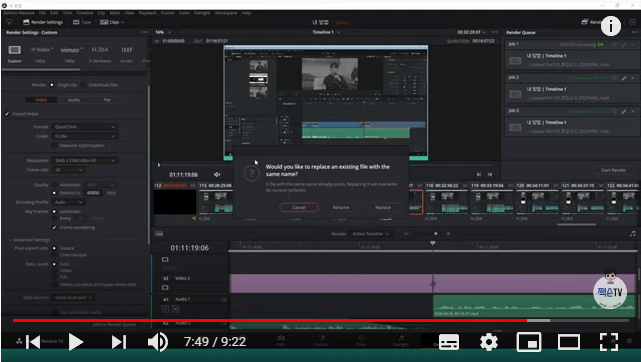Skip to the next video

(119, 342)
